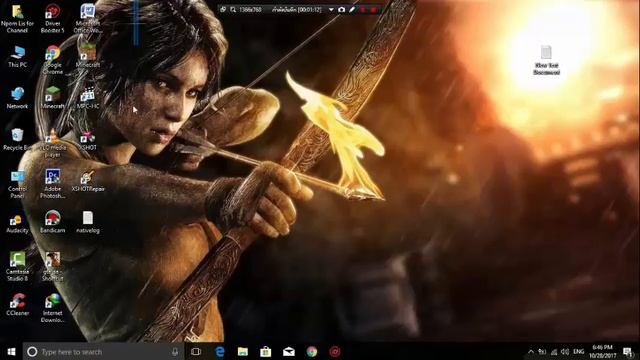
Task: Activate the Cortana microphone icon
Action: [x=175, y=351]
